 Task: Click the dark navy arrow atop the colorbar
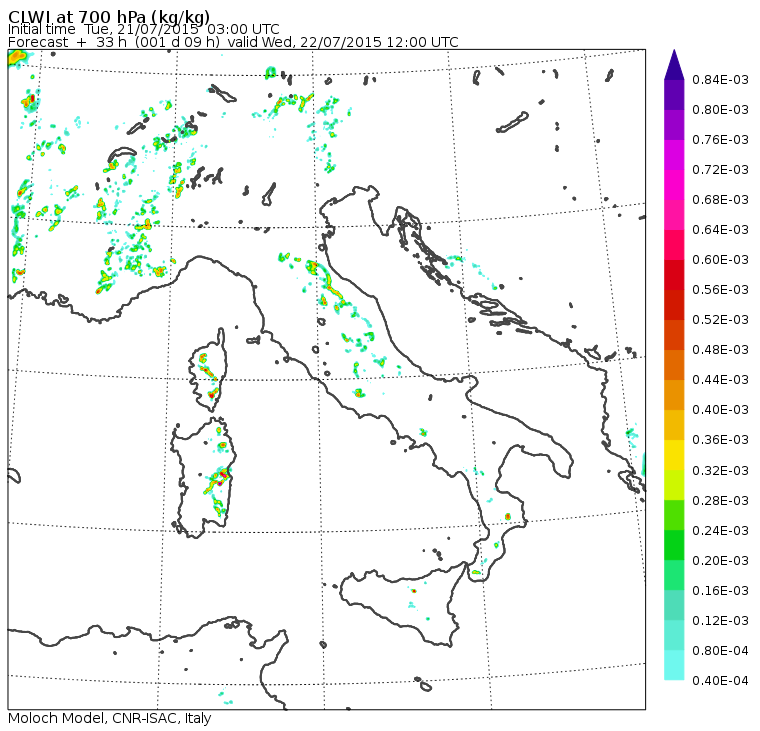pyautogui.click(x=674, y=64)
